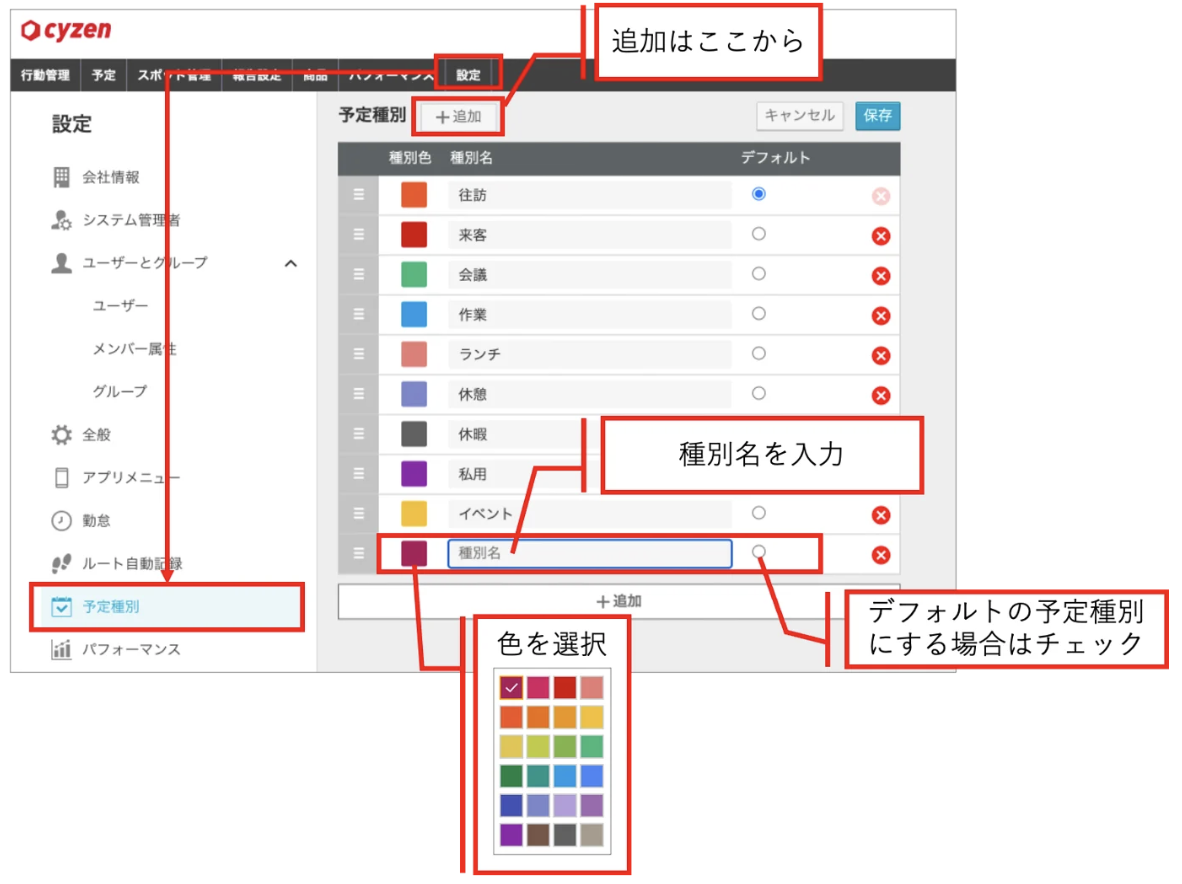Open color picker for 作業 blue swatch
The image size is (1182, 884).
tap(414, 315)
